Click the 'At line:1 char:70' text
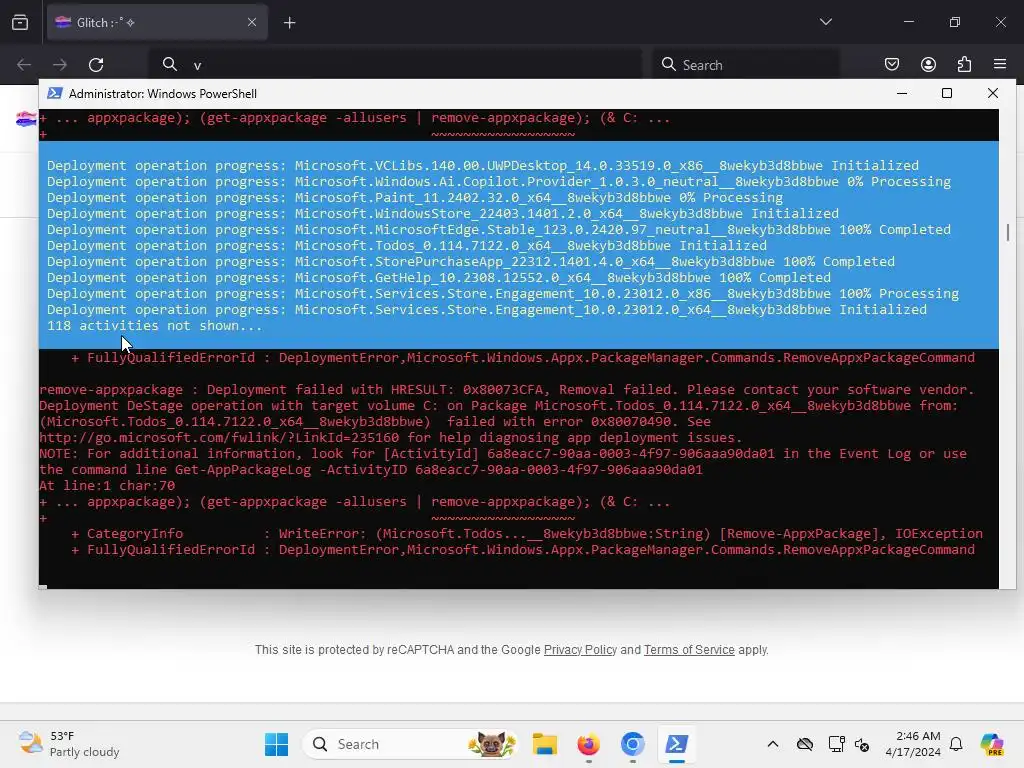This screenshot has height=768, width=1024. [107, 485]
